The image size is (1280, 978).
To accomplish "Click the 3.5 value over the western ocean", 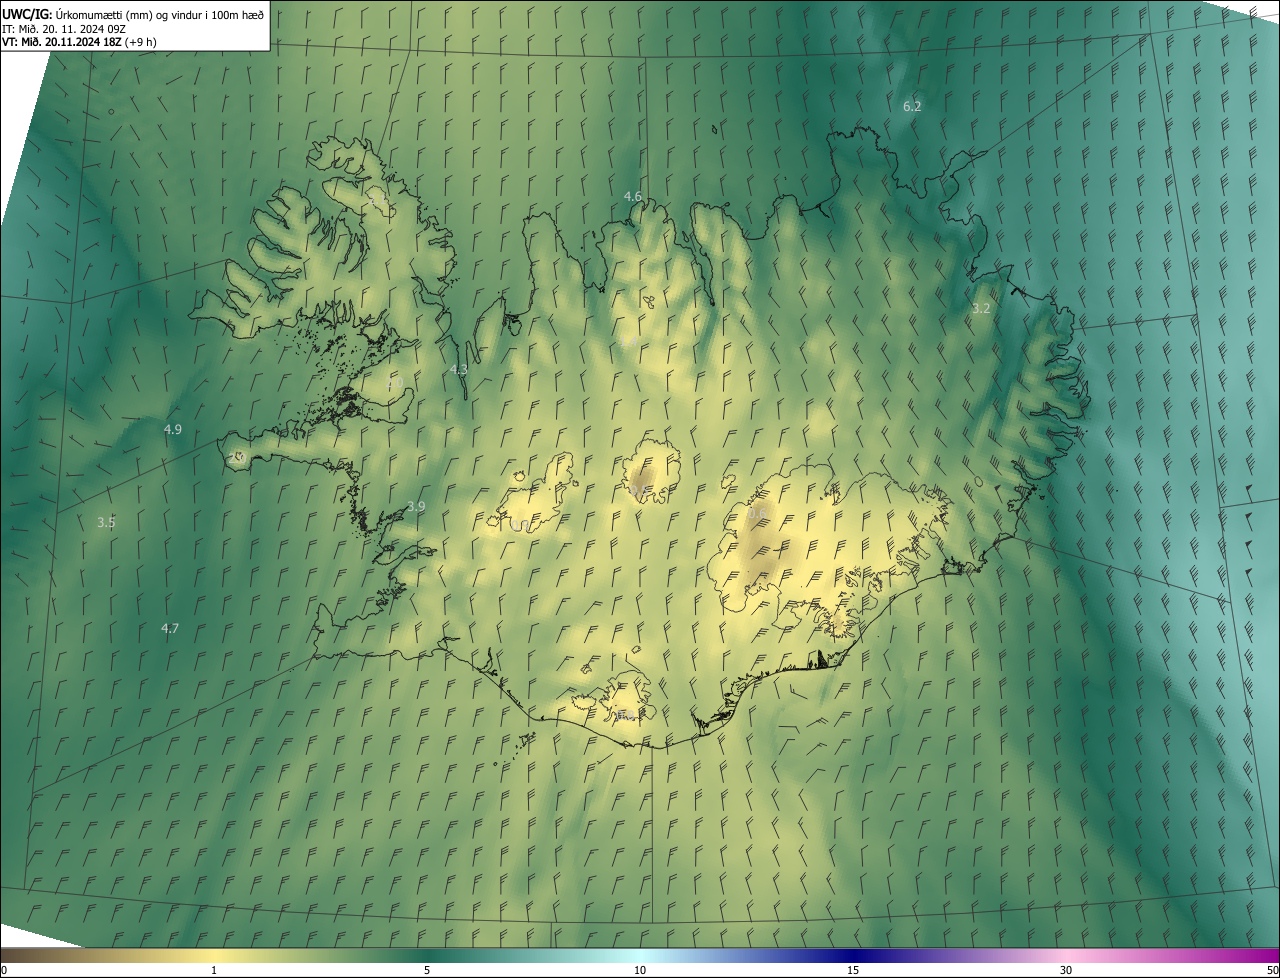I will coord(106,522).
